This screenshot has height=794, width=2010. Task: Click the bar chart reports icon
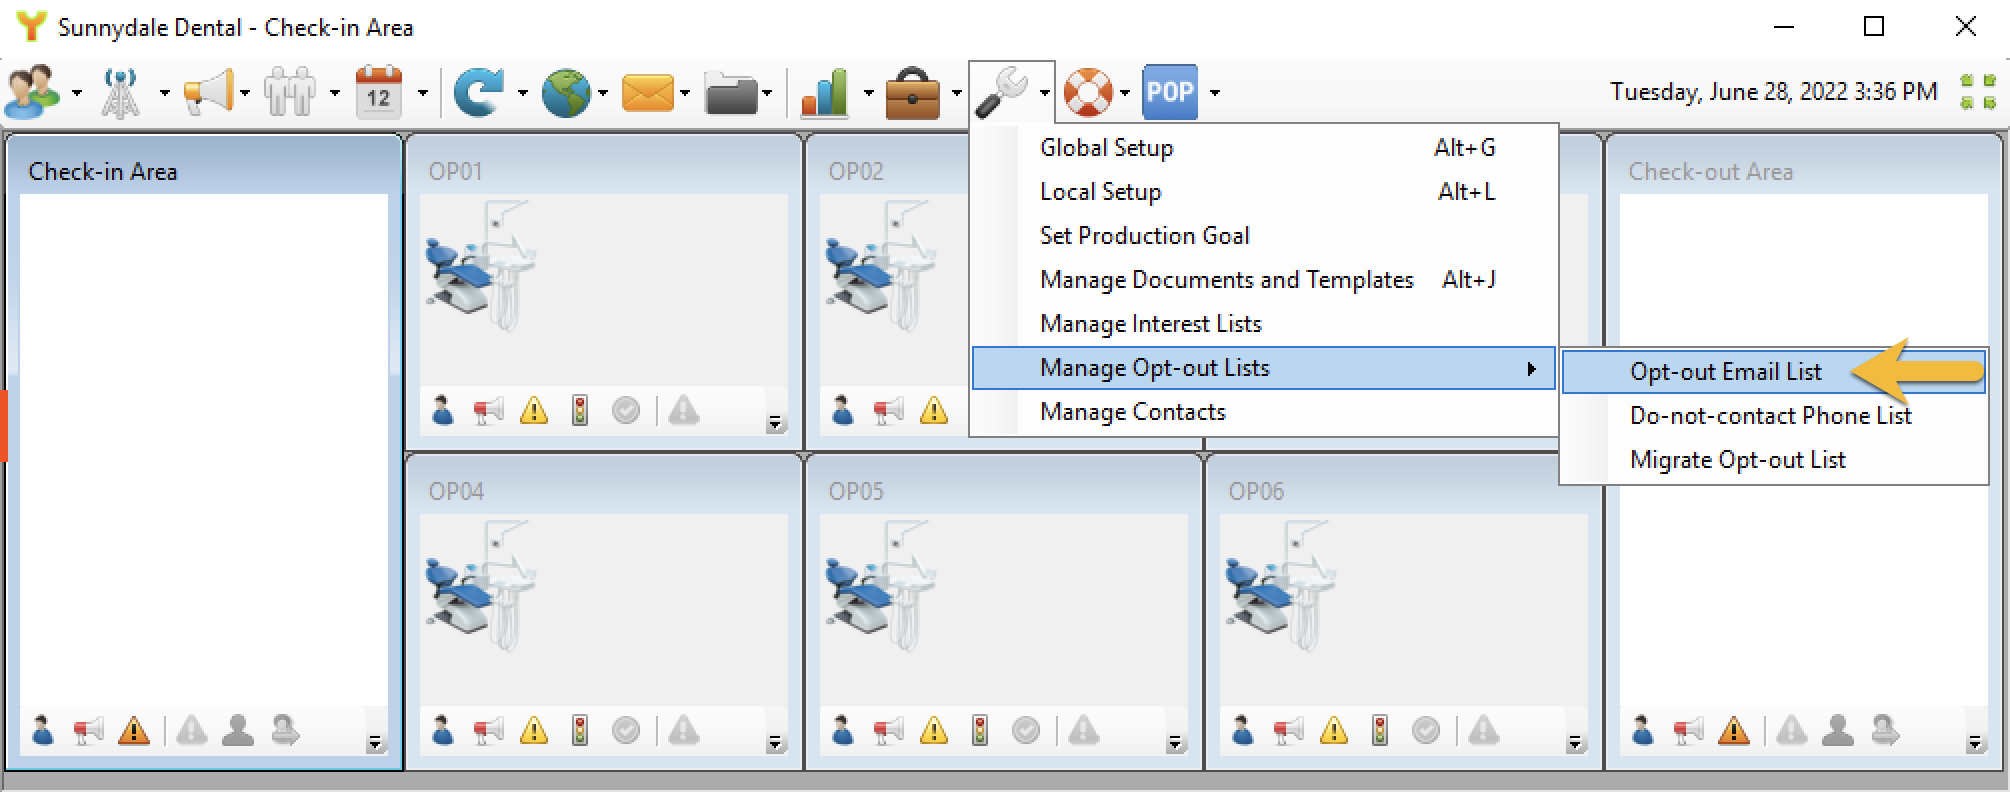tap(824, 92)
